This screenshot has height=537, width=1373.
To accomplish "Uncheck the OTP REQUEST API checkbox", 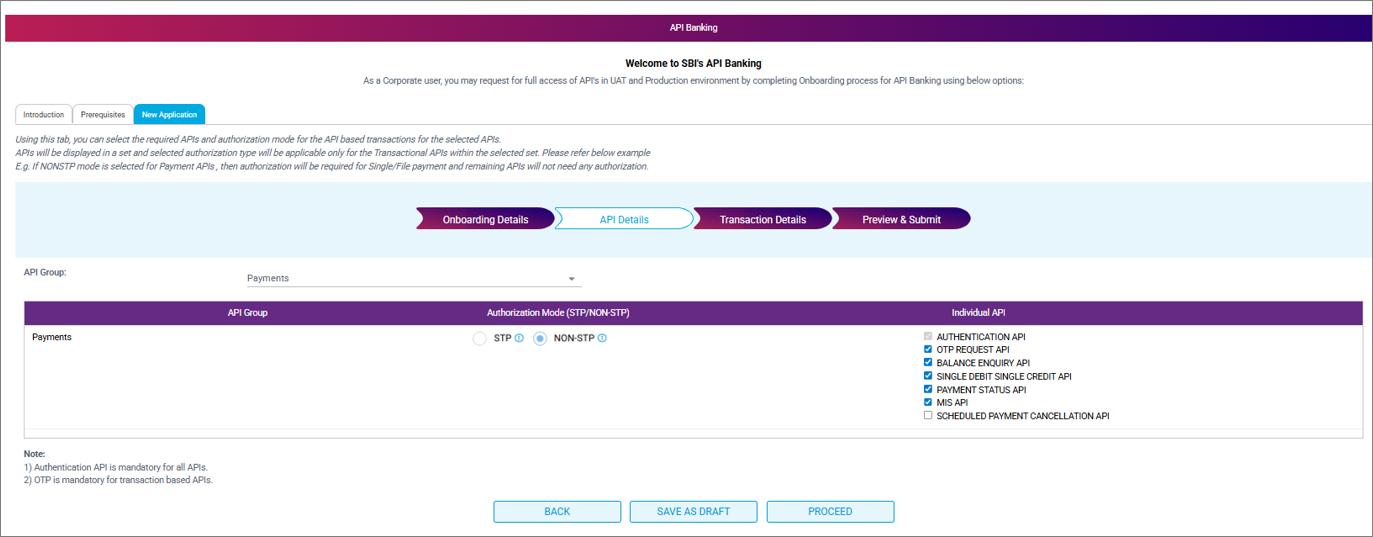I will [x=928, y=350].
